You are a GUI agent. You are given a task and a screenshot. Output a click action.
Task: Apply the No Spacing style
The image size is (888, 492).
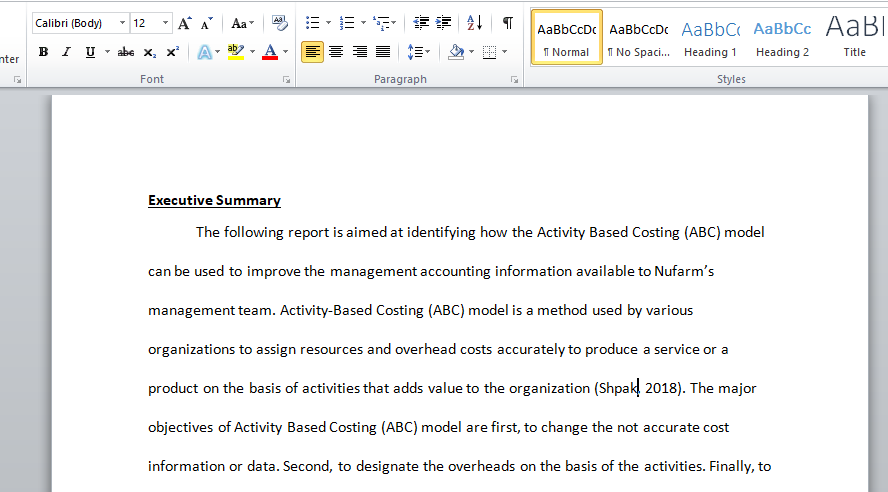coord(639,37)
